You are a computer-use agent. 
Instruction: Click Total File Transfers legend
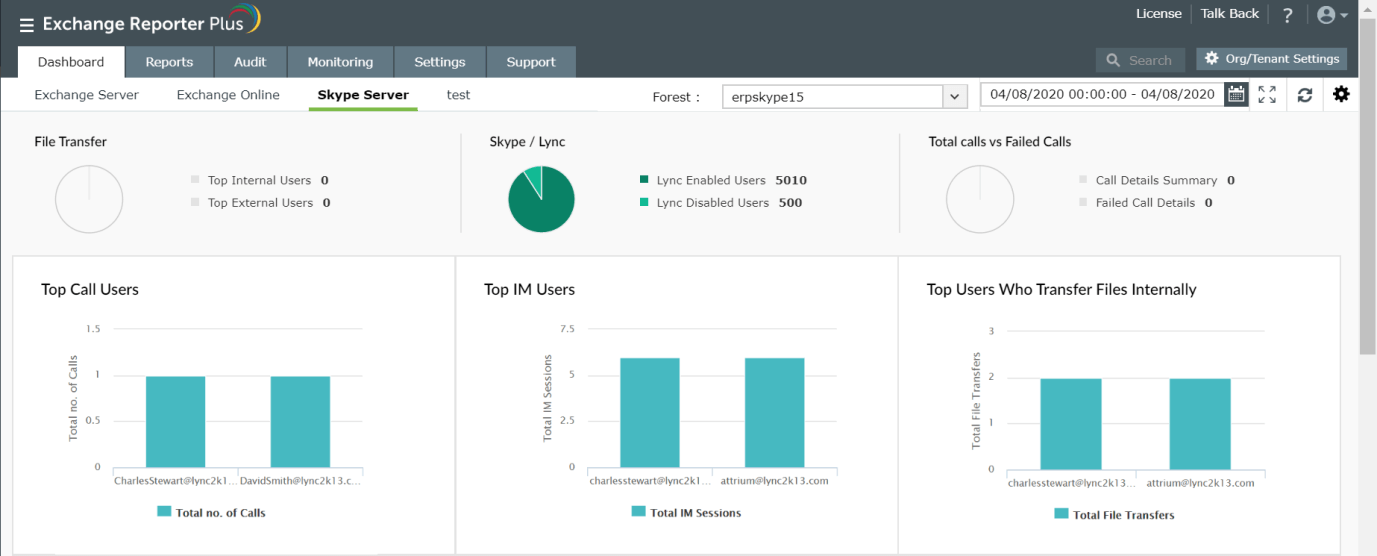[x=1115, y=515]
